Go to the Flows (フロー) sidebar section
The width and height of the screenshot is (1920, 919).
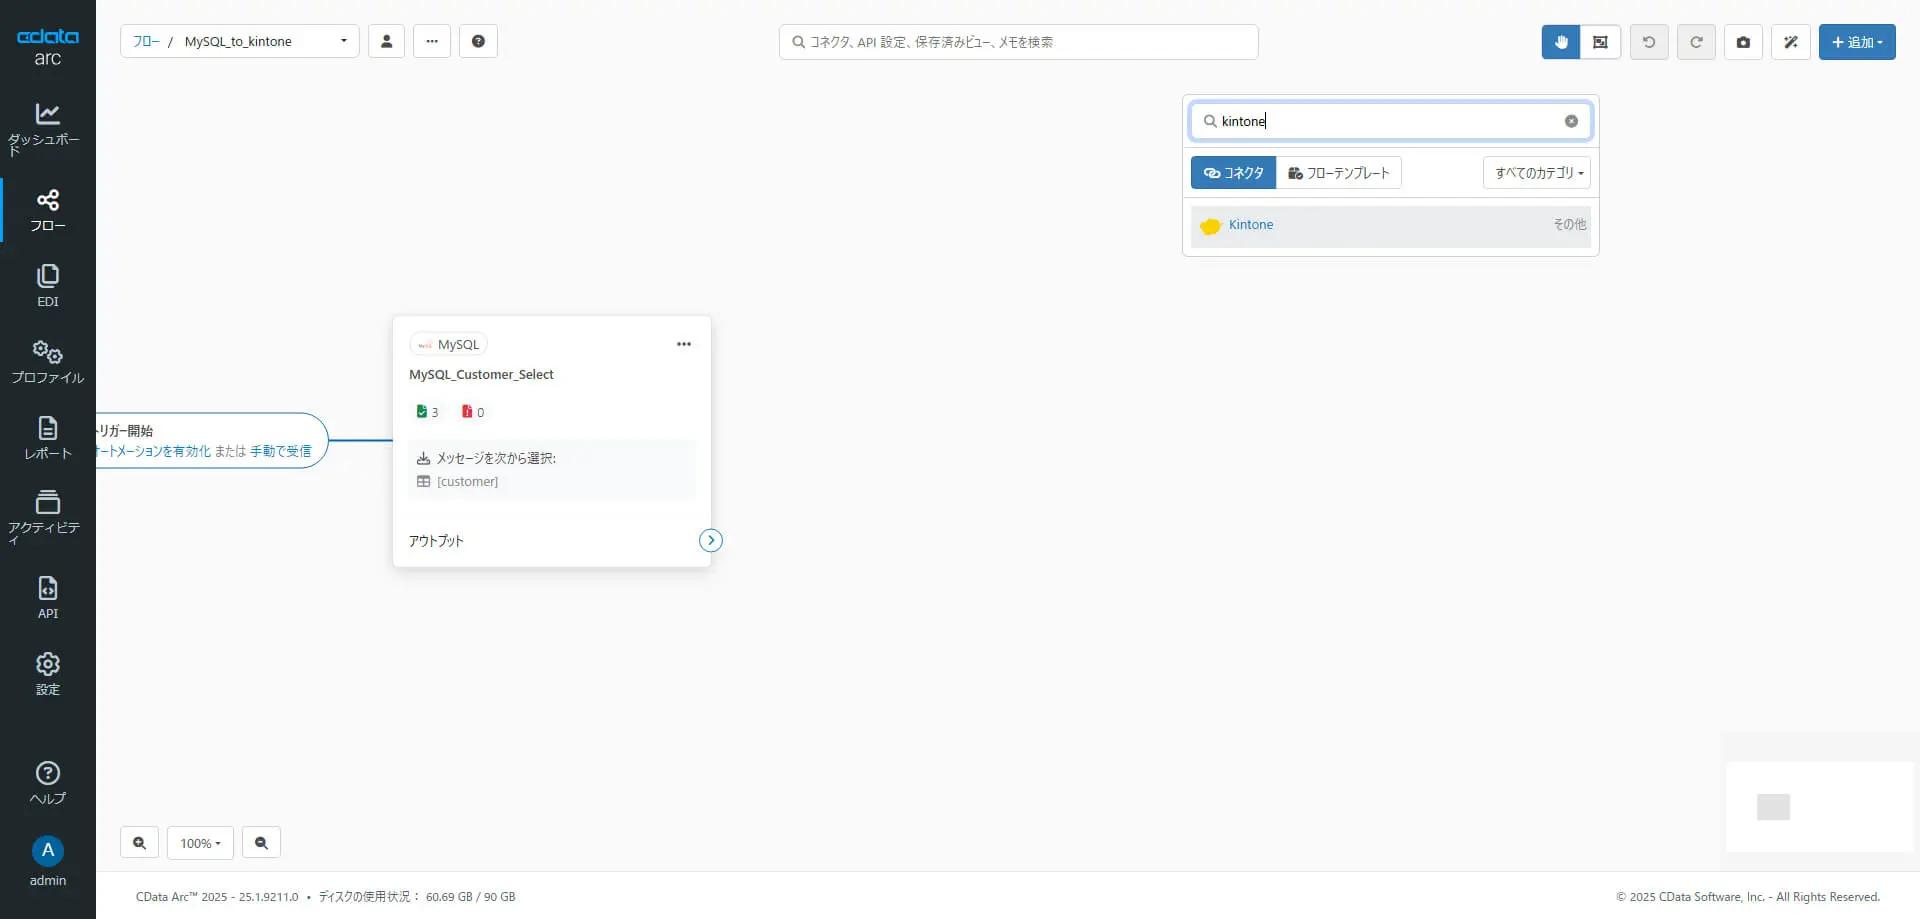(x=47, y=210)
